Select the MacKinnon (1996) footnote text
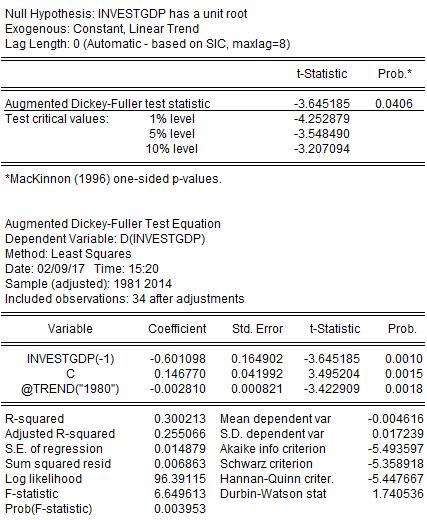Screen dimensions: 427x520 click(113, 179)
